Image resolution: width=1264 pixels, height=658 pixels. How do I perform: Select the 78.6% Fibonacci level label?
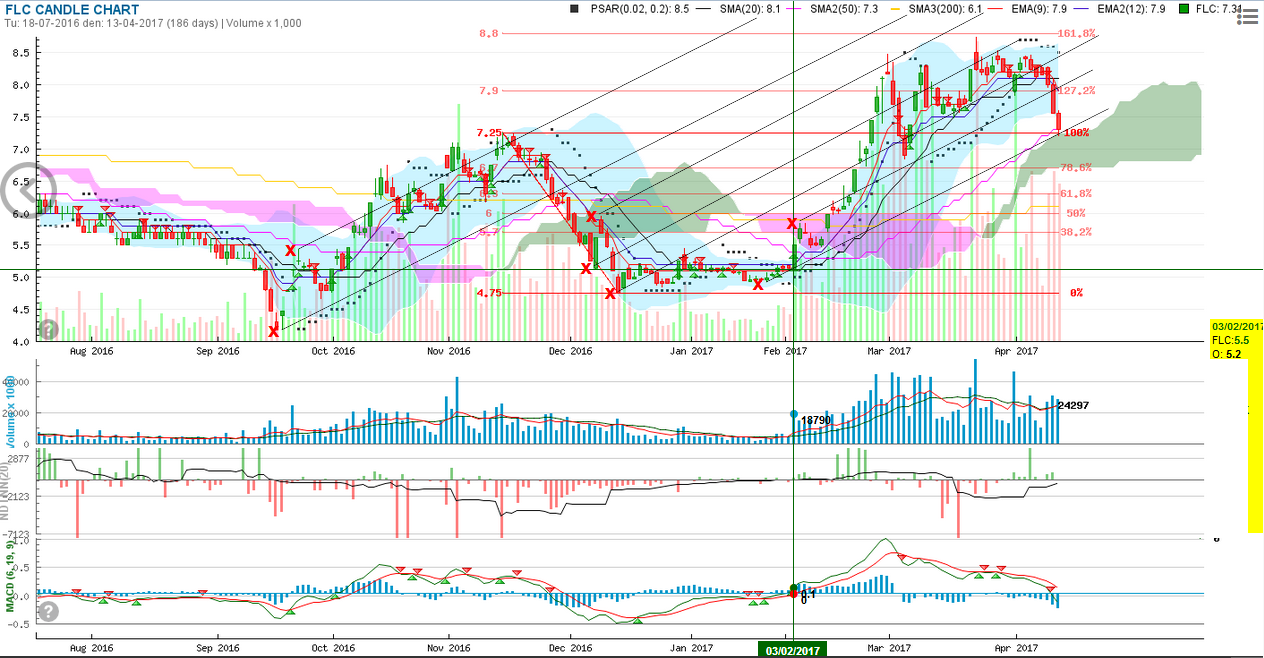point(1075,167)
